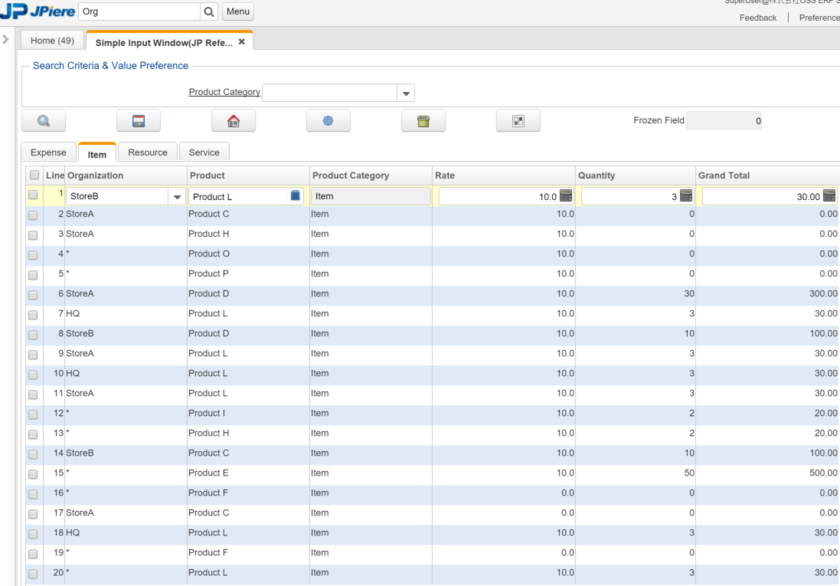Expand the left side panel arrow
Screen dimensions: 840x586
[6, 40]
